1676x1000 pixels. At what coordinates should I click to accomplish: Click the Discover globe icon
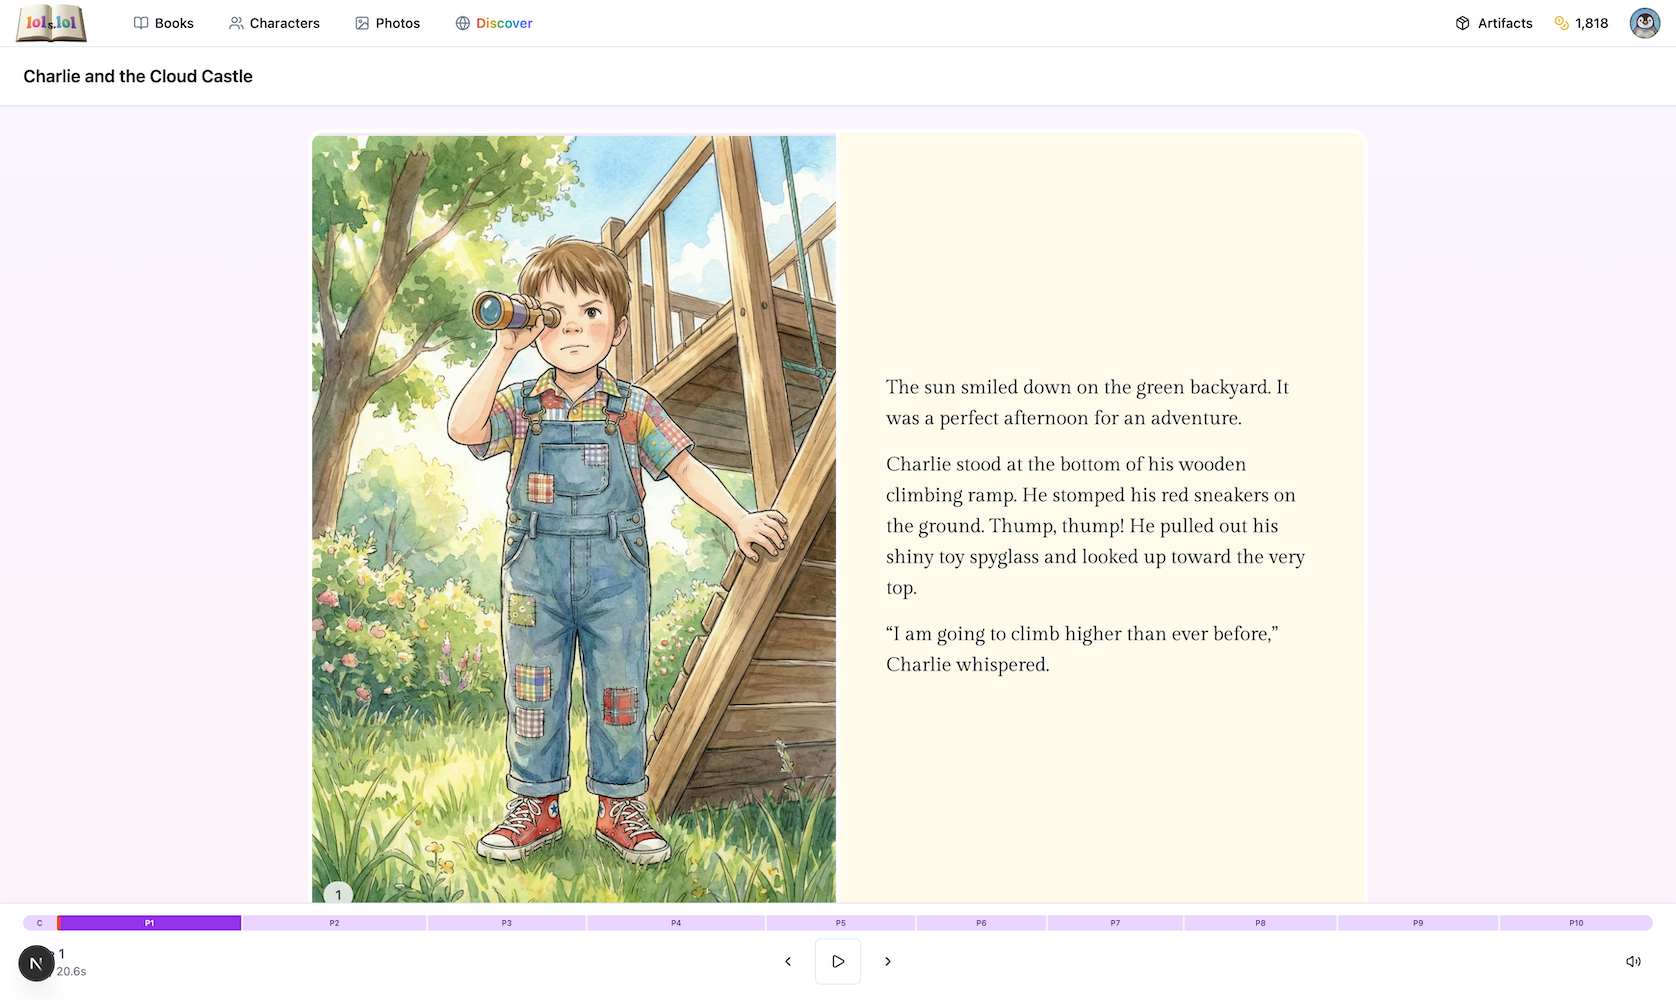[x=462, y=22]
